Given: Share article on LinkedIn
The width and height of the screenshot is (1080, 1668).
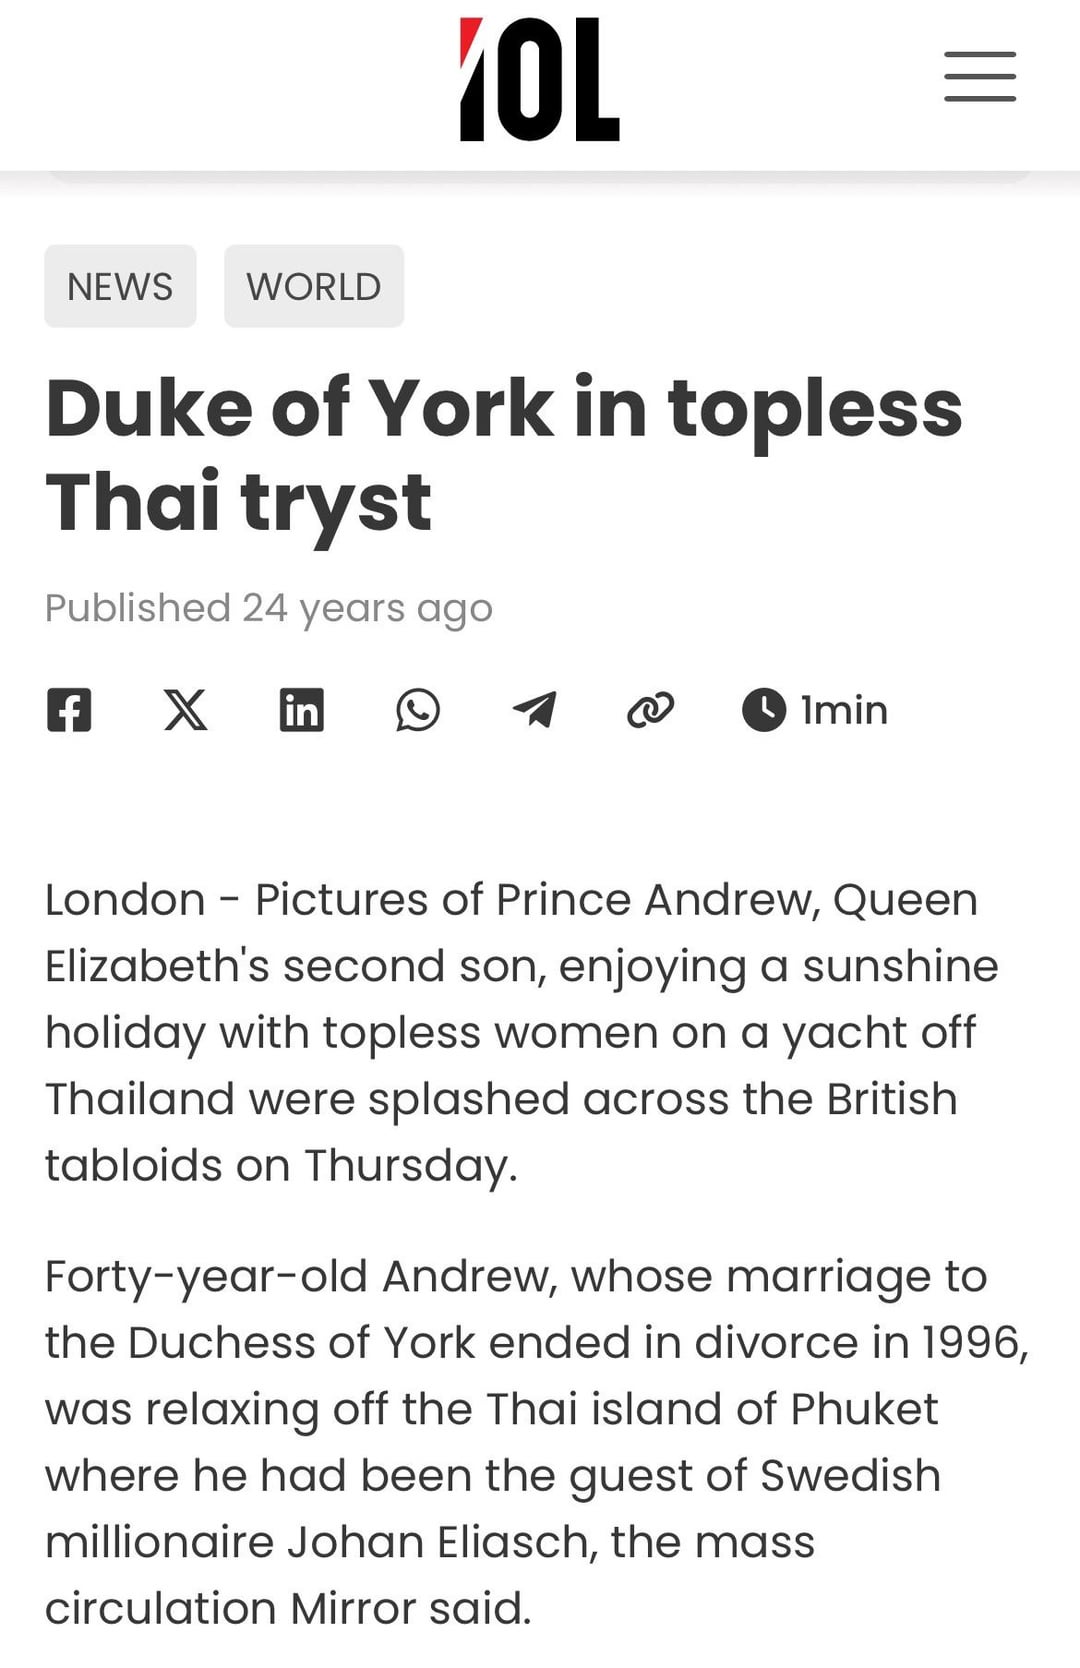Looking at the screenshot, I should [301, 710].
